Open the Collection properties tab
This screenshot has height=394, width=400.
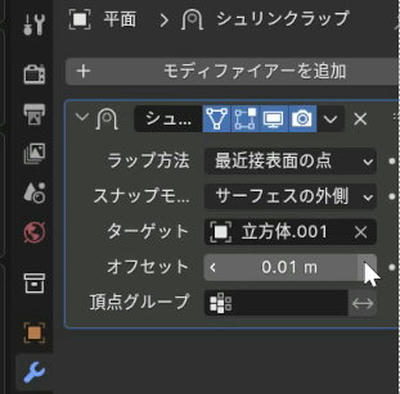[34, 283]
